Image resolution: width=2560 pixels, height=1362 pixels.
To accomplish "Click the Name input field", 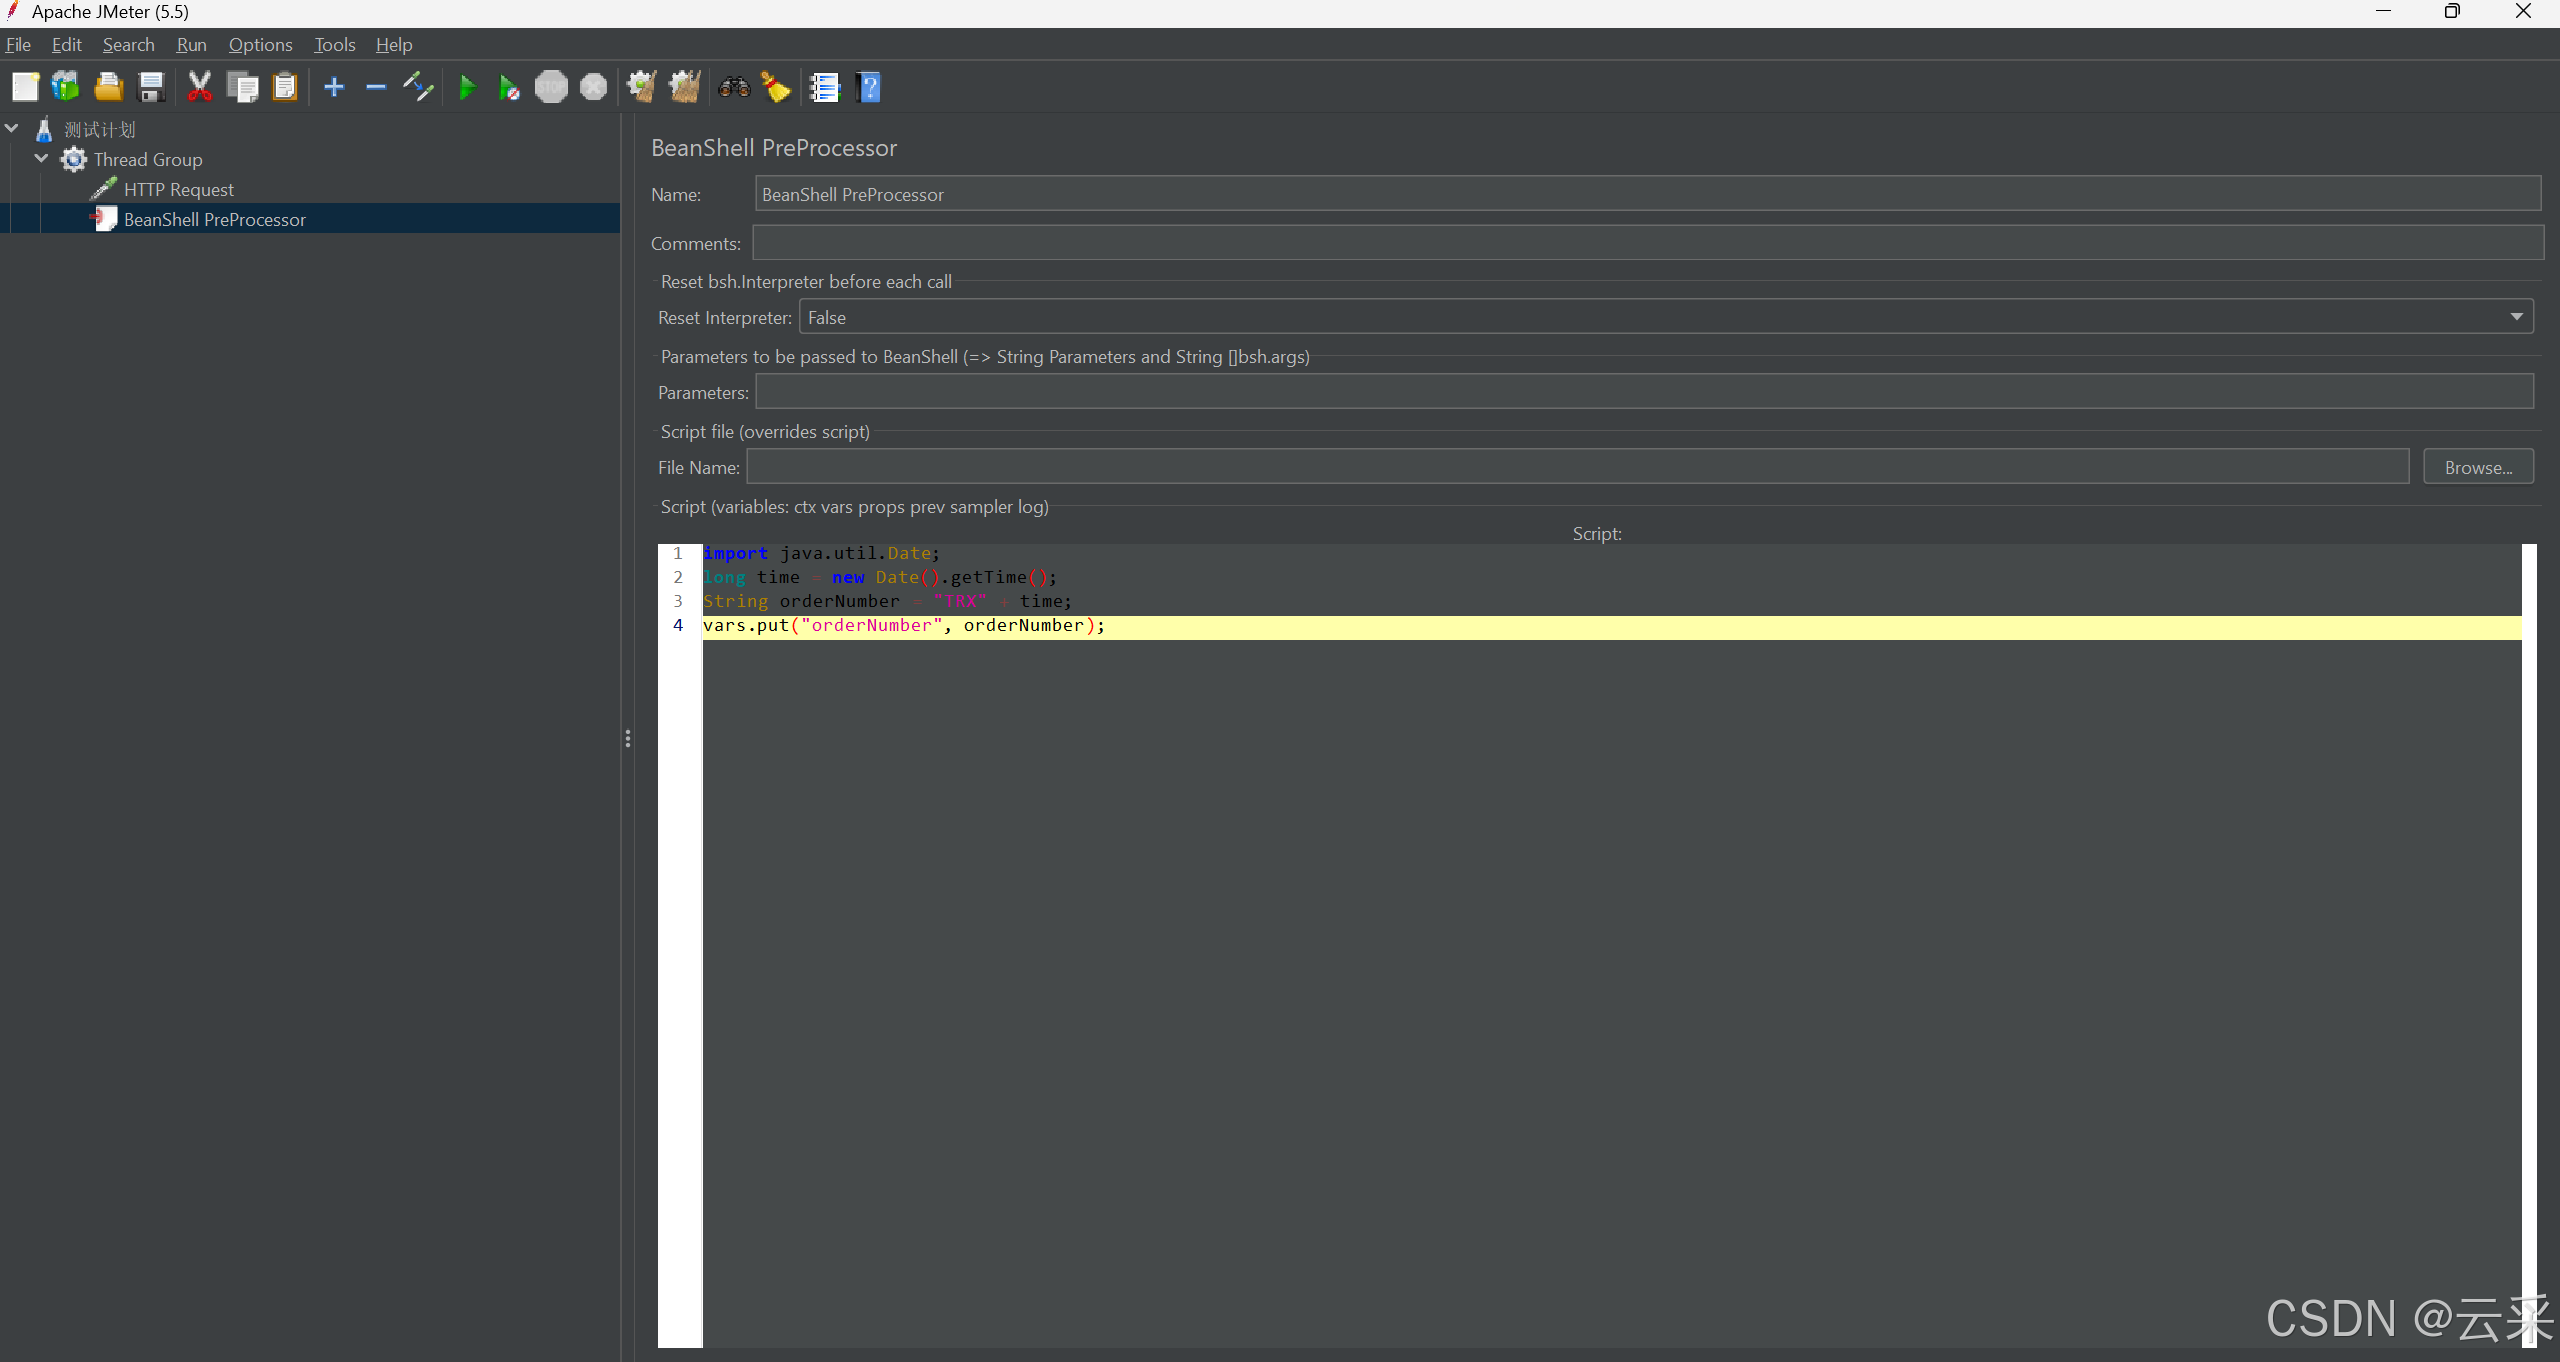I will pyautogui.click(x=1647, y=194).
